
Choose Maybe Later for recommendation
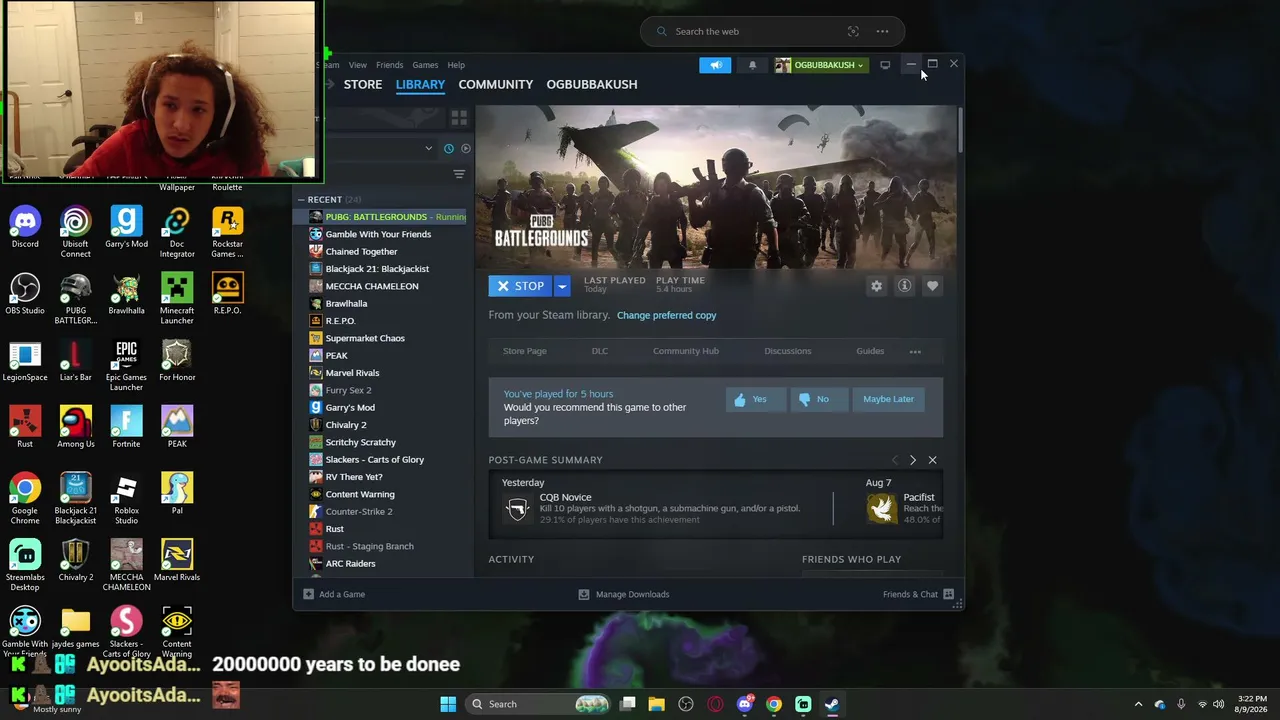(888, 399)
